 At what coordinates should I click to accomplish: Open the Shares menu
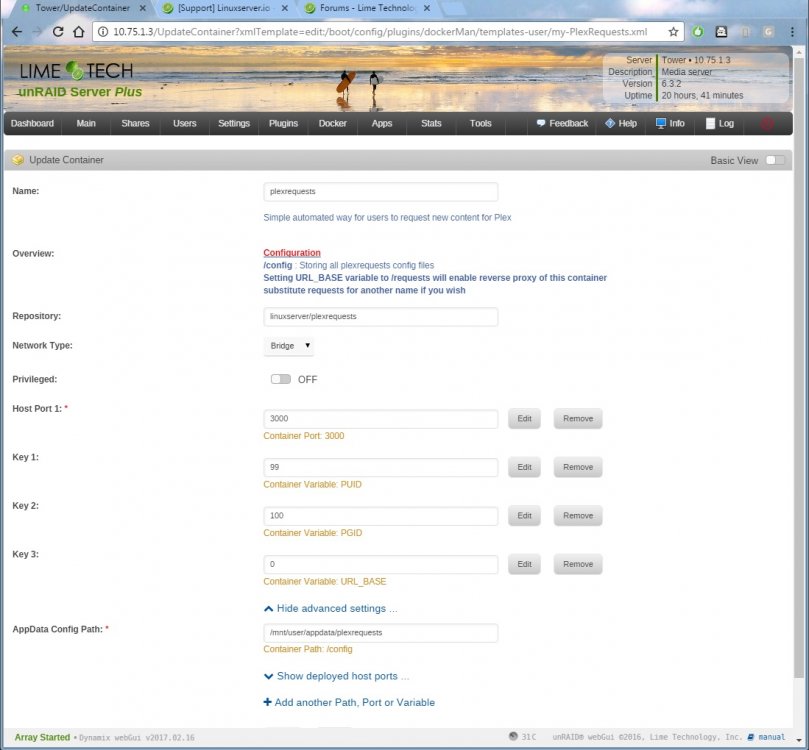click(x=135, y=124)
